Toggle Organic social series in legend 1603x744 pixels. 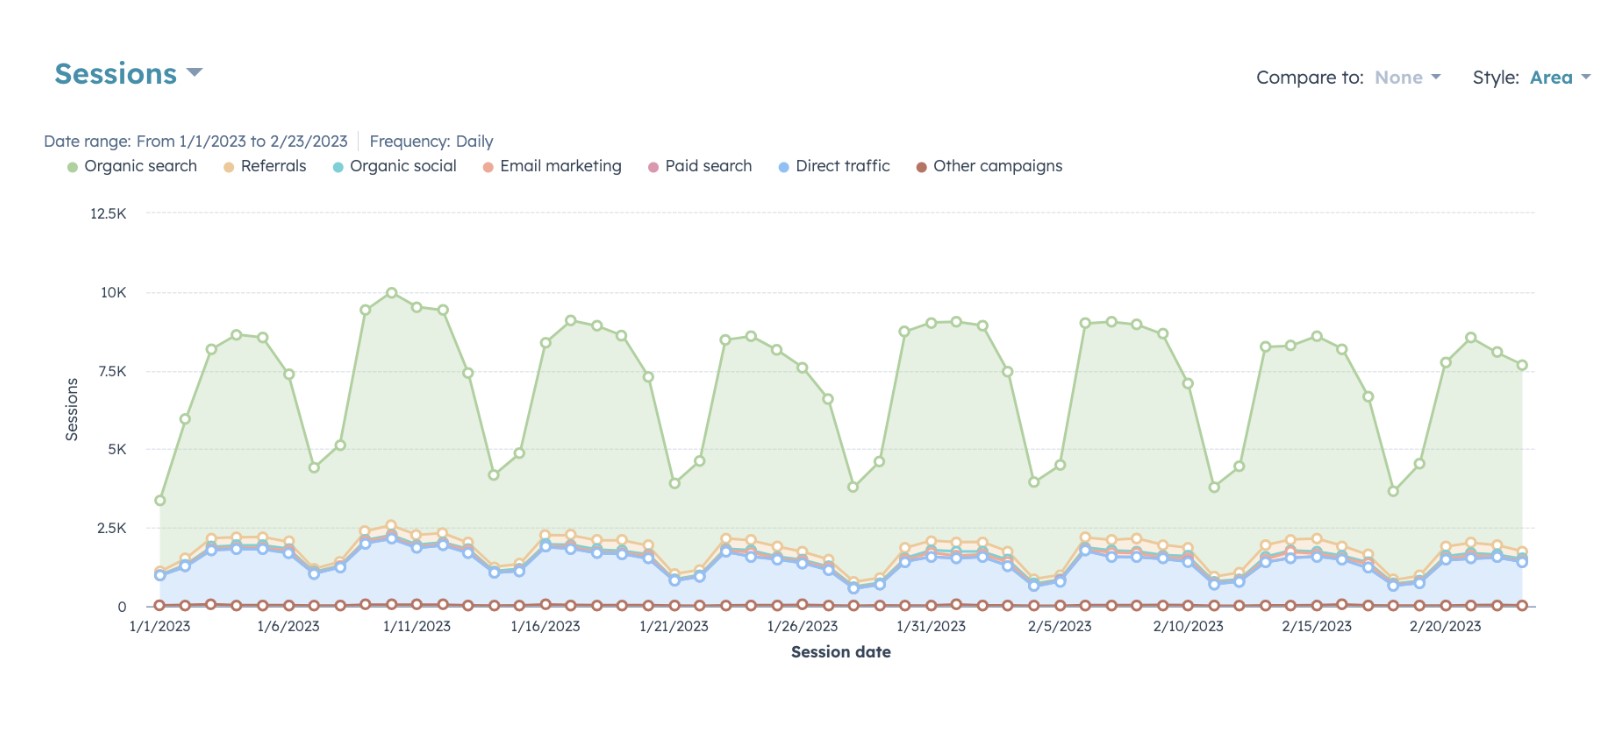[402, 166]
